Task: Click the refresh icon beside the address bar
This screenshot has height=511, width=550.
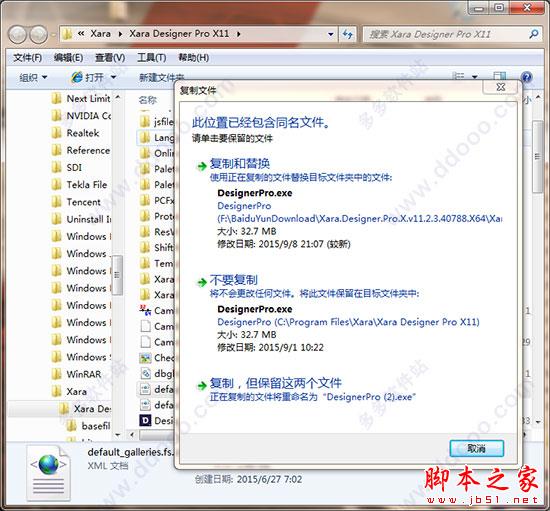Action: point(347,34)
